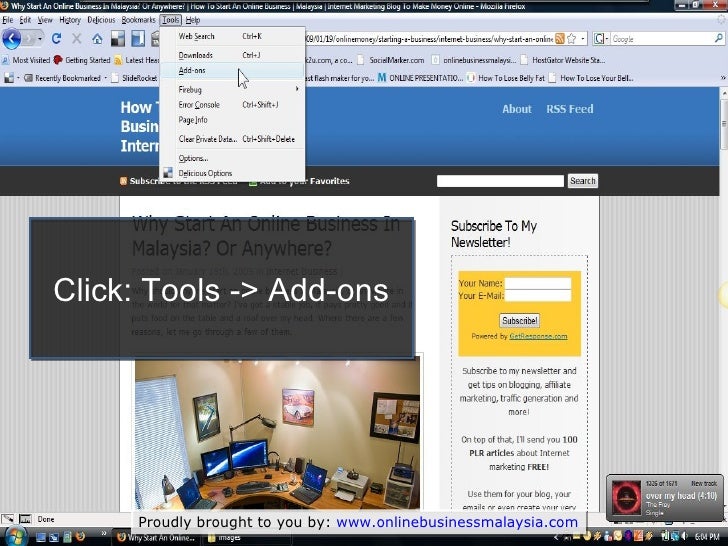
Task: Switch to Why Start An Online taskbar button
Action: 158,538
